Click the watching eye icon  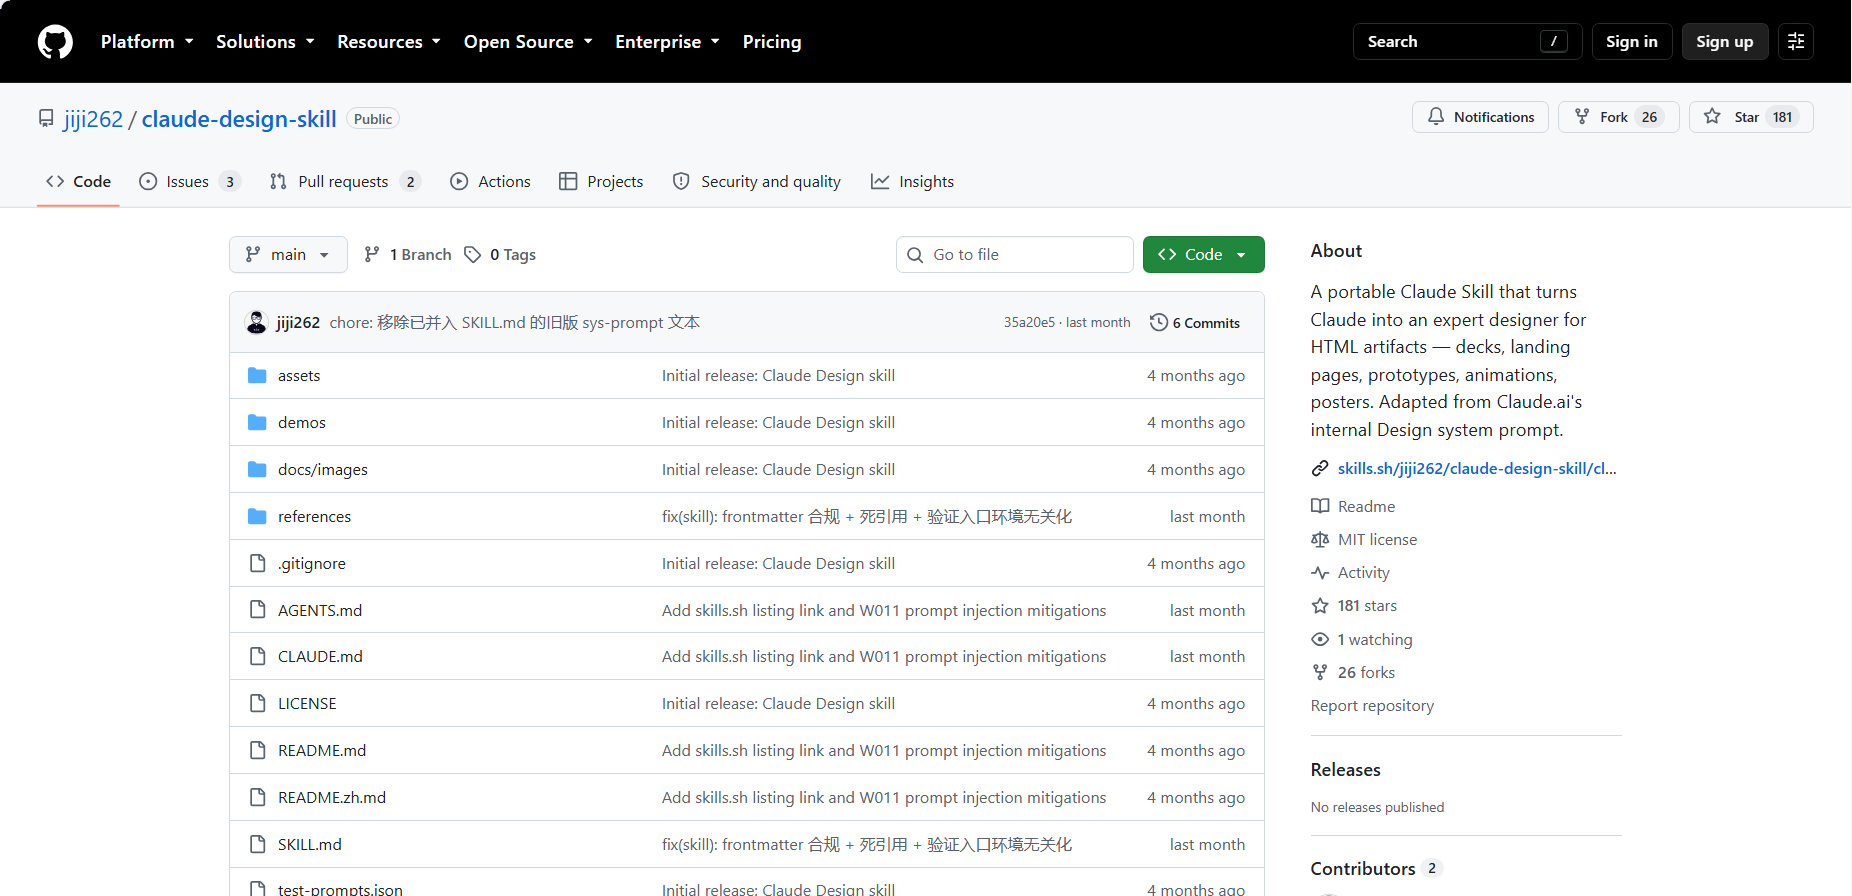[x=1320, y=640]
